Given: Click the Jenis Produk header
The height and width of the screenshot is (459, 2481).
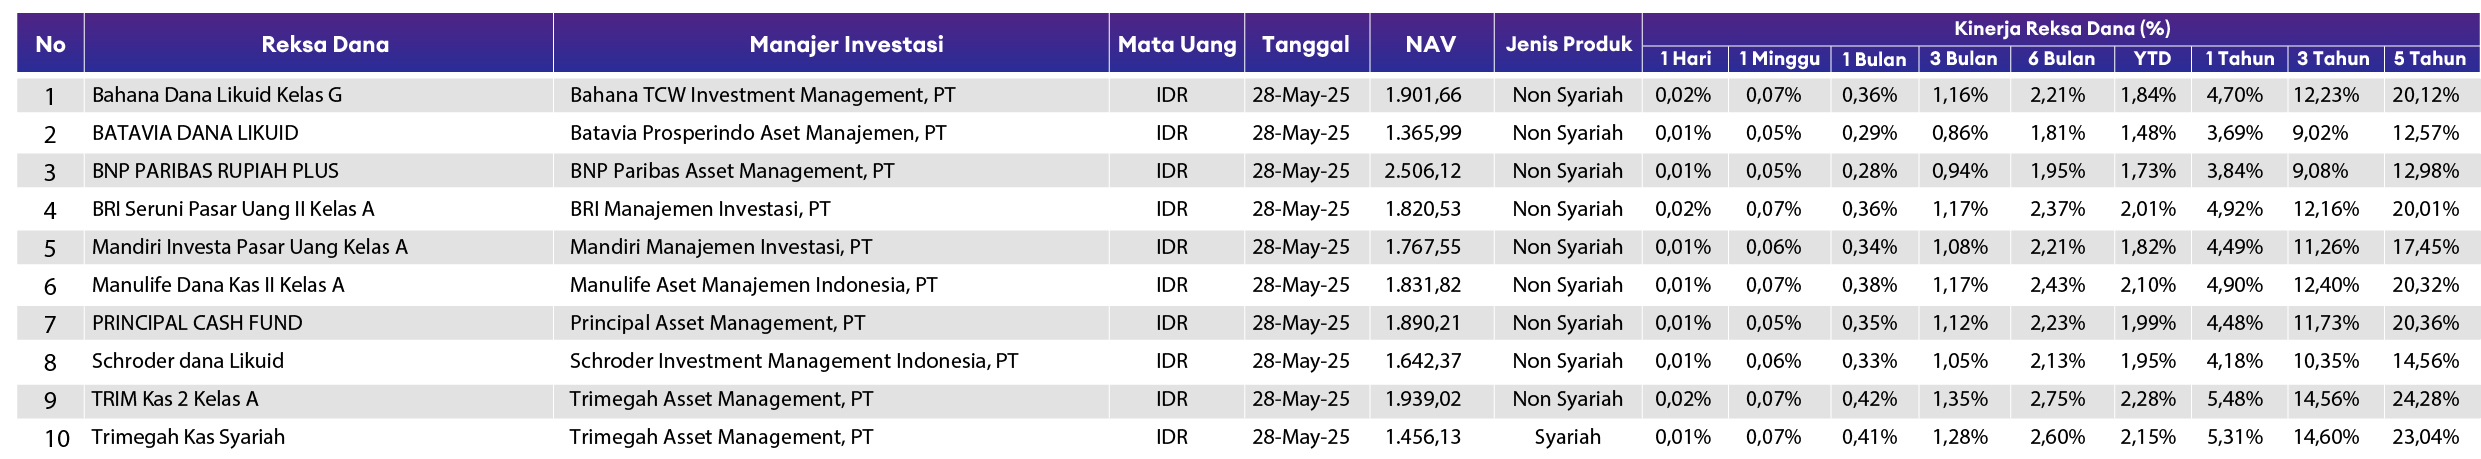Looking at the screenshot, I should pyautogui.click(x=1568, y=44).
